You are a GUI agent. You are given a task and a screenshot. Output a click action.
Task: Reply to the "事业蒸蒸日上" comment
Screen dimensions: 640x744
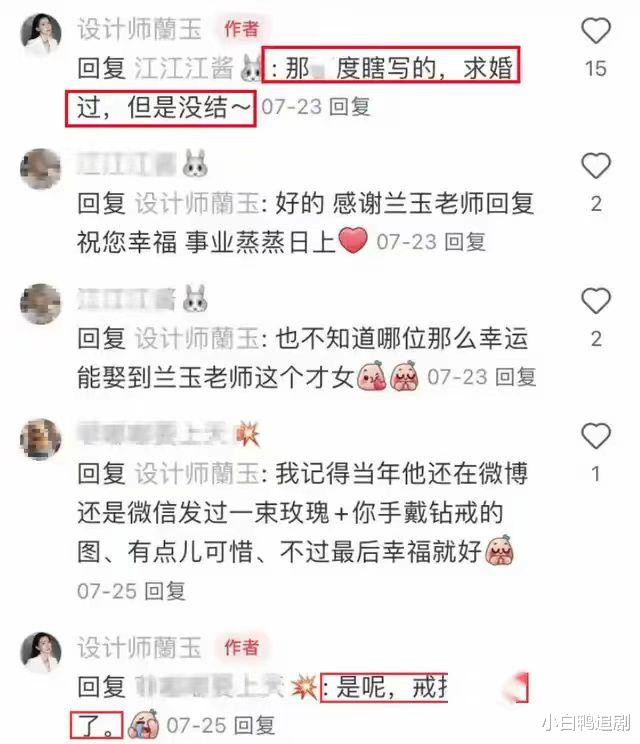465,242
